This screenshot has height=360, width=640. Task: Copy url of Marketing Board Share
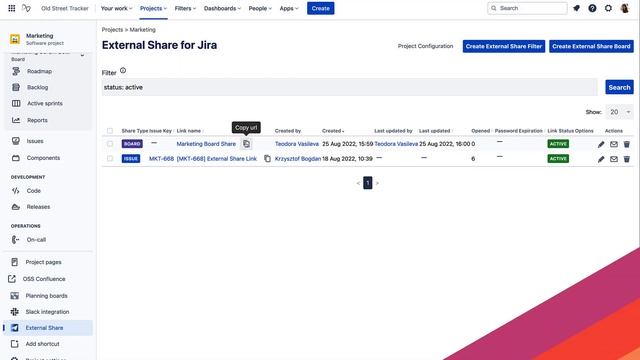click(x=247, y=144)
